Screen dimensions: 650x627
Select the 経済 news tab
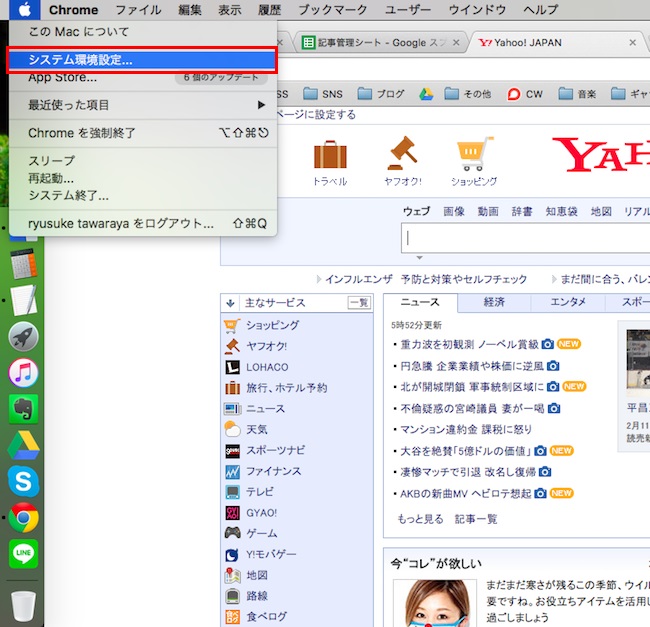(493, 302)
